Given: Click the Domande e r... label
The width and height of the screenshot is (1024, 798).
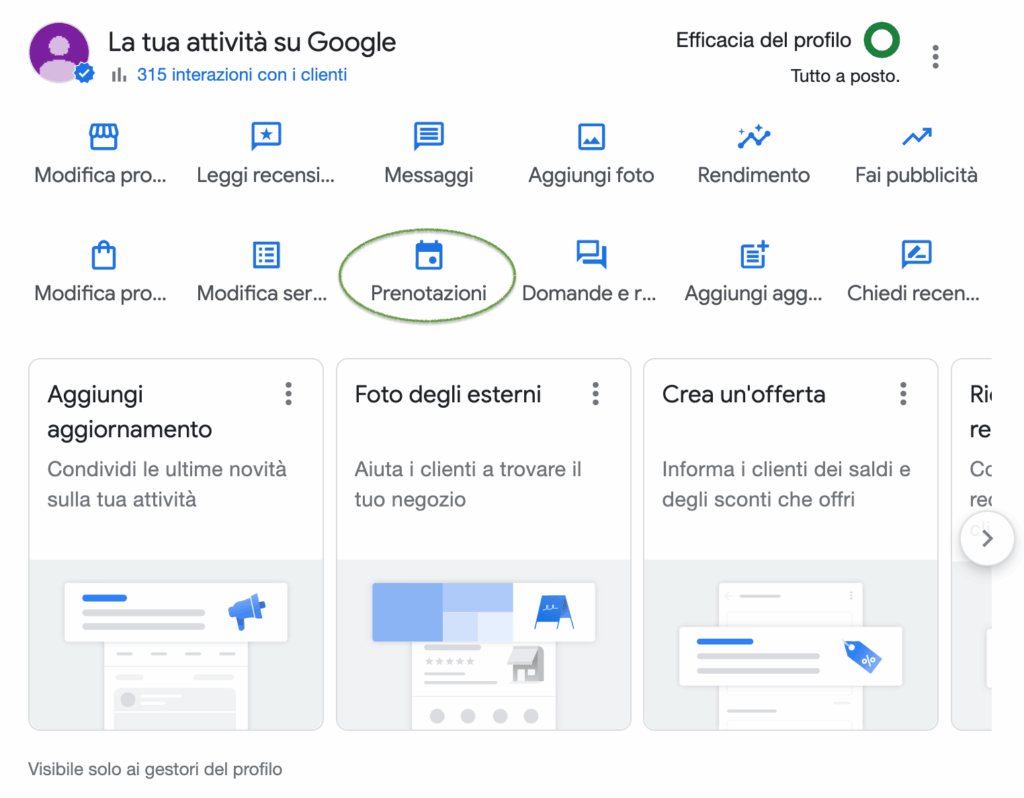Looking at the screenshot, I should (589, 293).
